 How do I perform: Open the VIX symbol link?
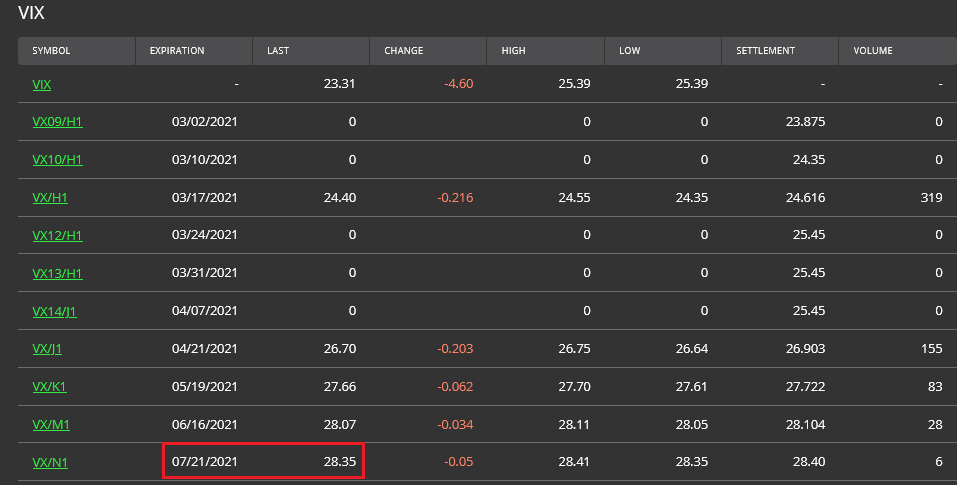tap(42, 84)
